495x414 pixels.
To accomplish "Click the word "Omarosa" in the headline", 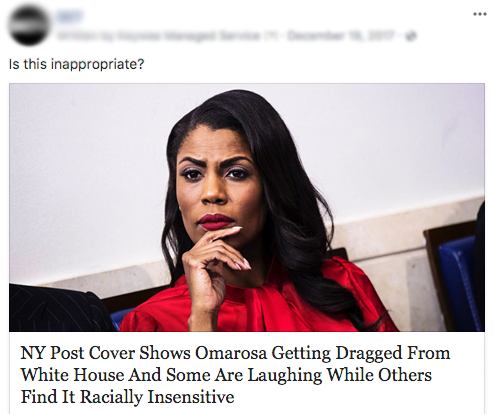I will point(231,353).
